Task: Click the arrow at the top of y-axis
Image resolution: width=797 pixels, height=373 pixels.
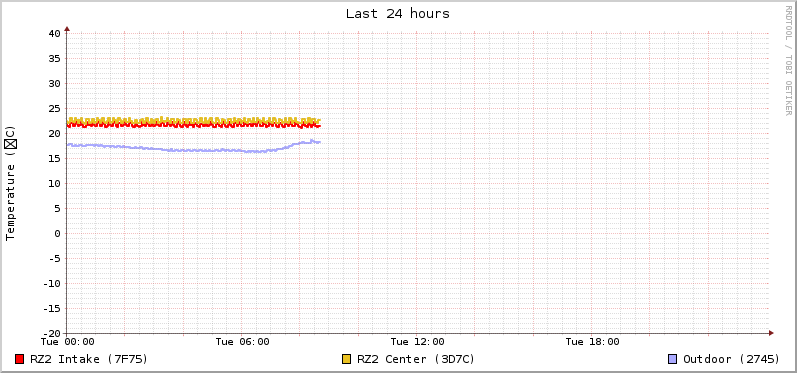Action: (x=67, y=29)
